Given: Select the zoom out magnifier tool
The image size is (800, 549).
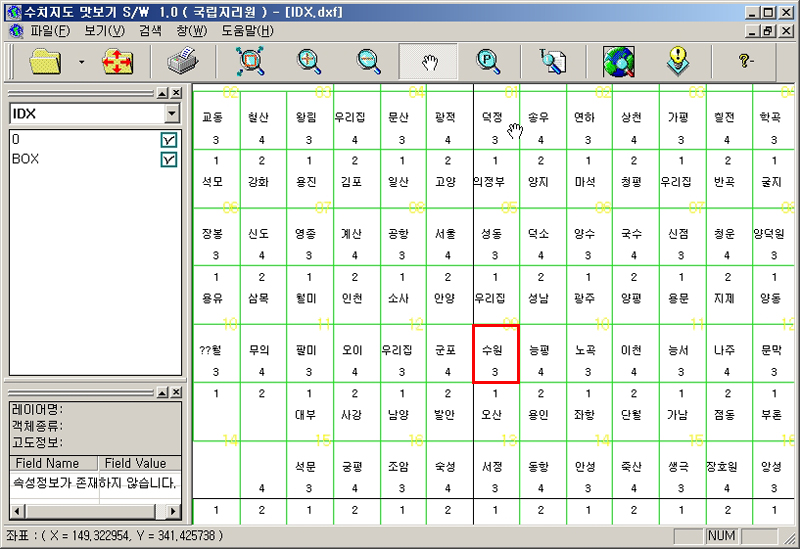Looking at the screenshot, I should 368,62.
